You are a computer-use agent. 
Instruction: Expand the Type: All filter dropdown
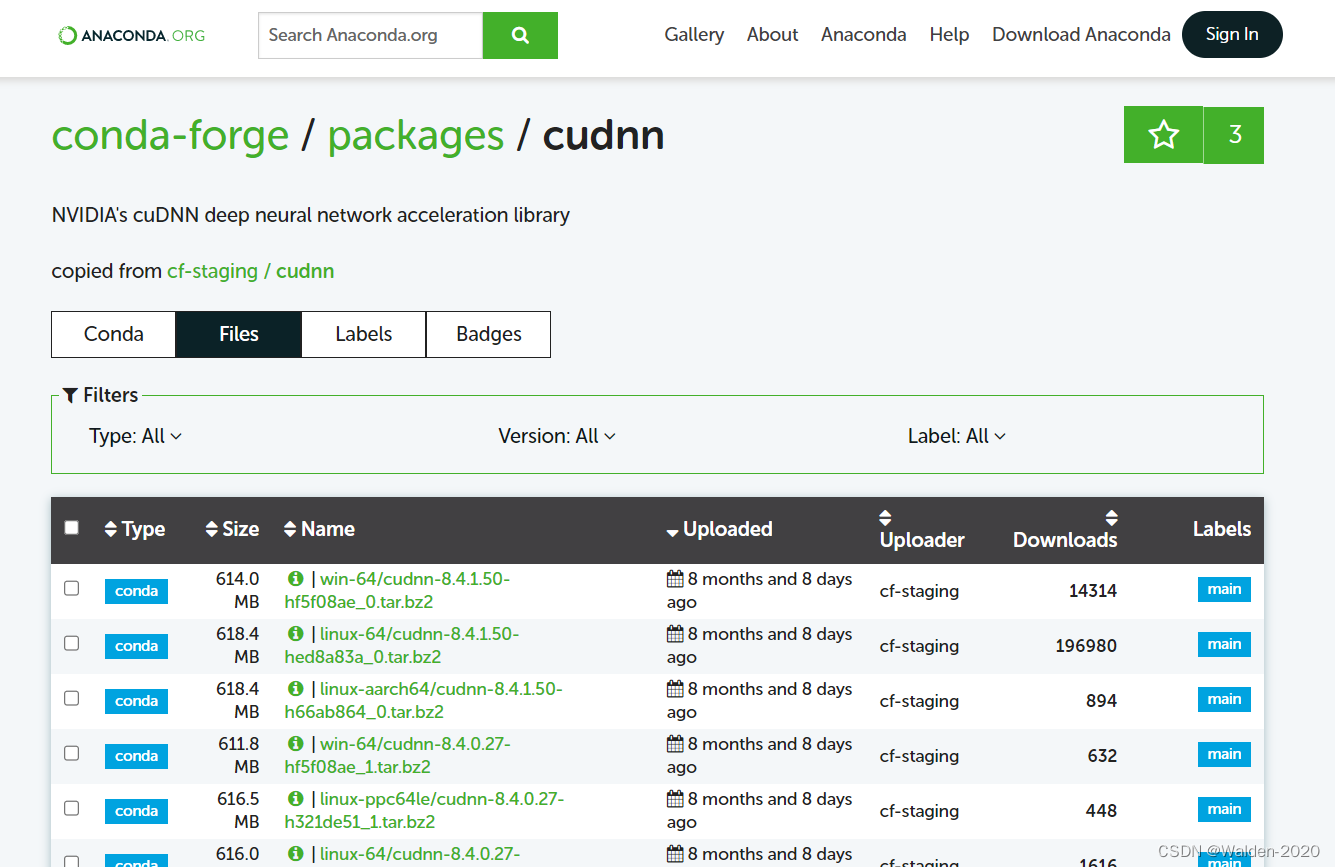click(x=135, y=436)
